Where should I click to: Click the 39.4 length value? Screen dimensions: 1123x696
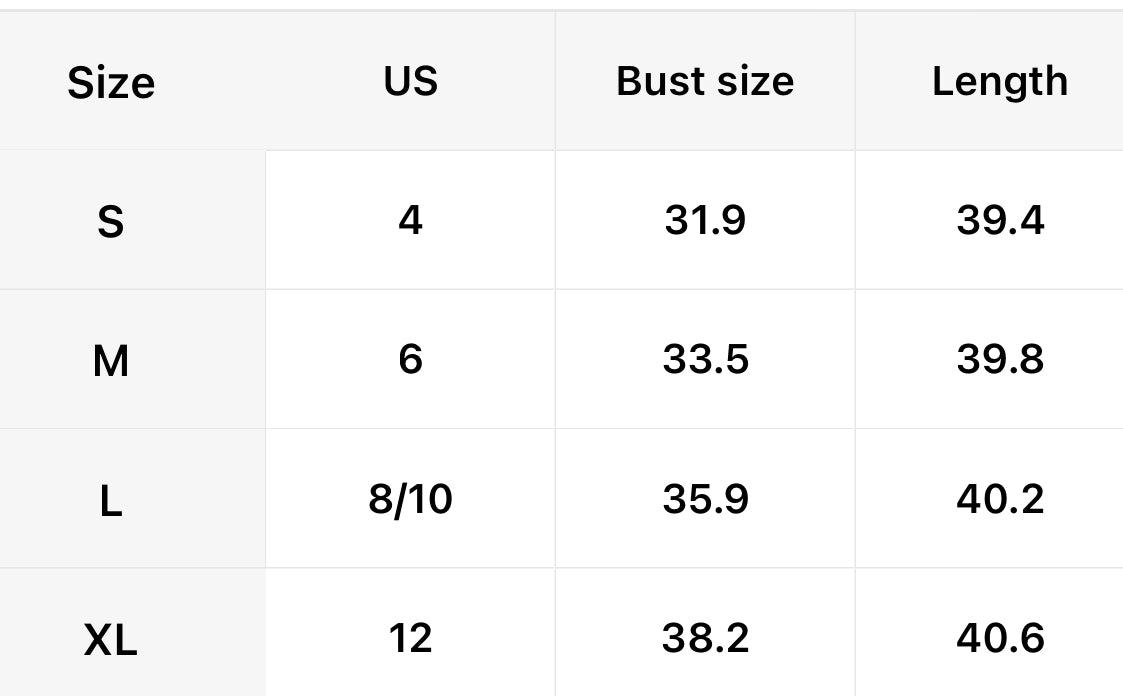[999, 219]
